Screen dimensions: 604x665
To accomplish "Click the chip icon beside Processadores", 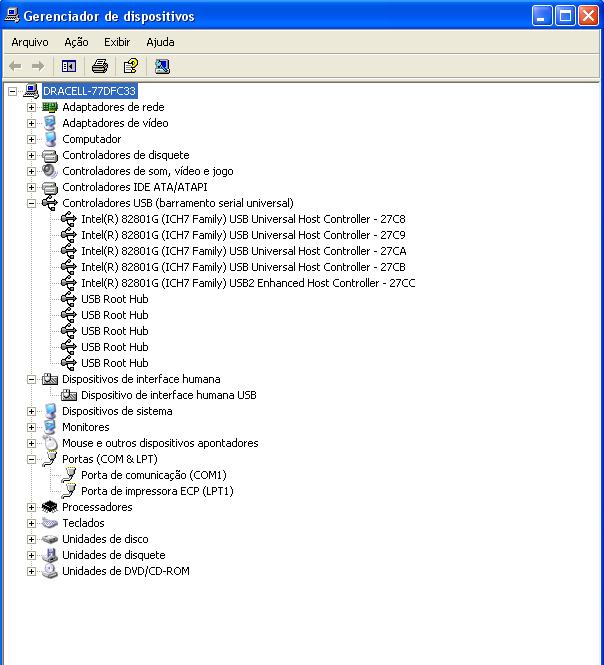I will tap(50, 507).
